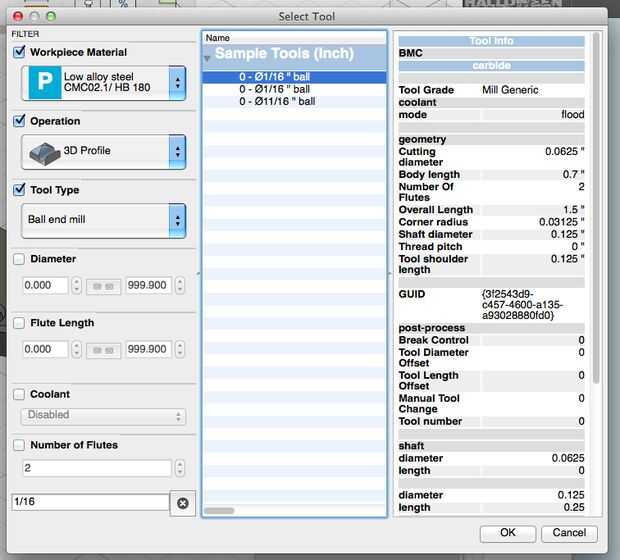The width and height of the screenshot is (620, 560).
Task: Click the Flute Length maximum 999.900 field
Action: click(x=149, y=349)
